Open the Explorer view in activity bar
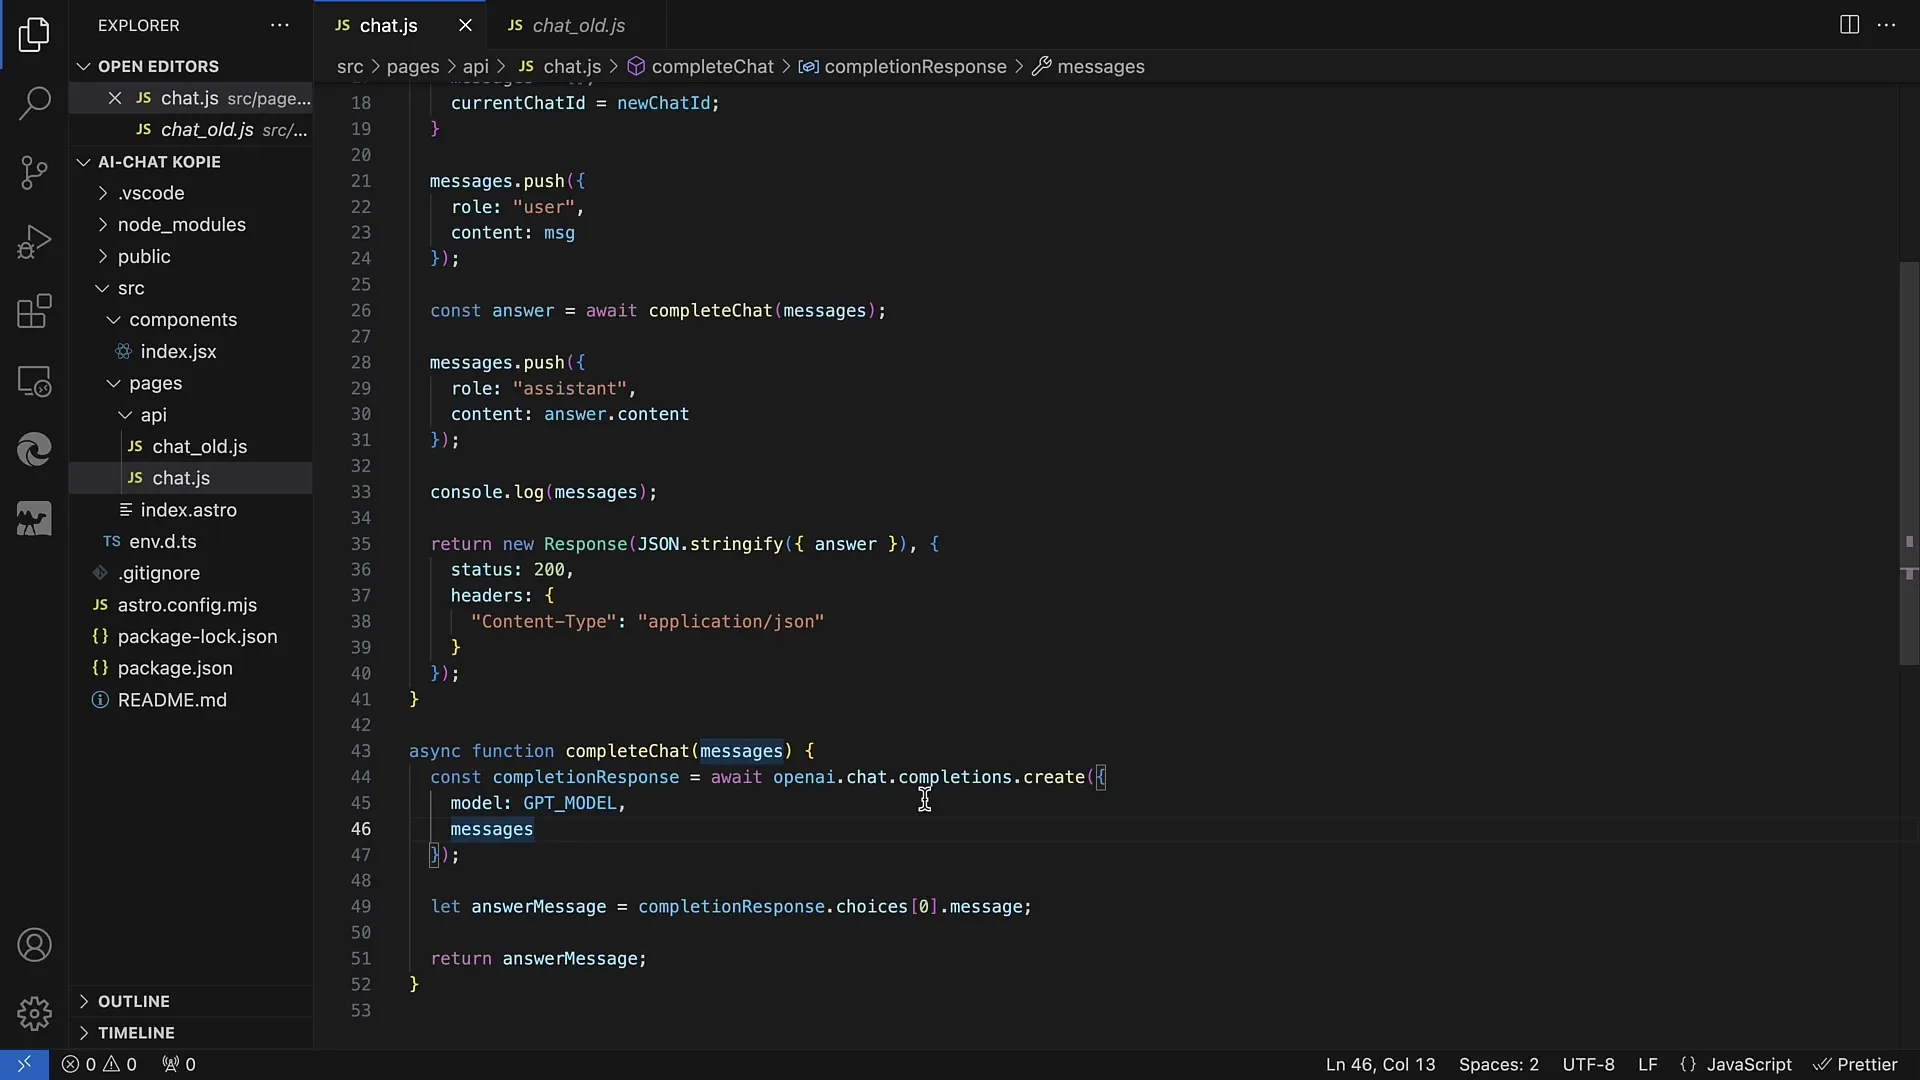1920x1080 pixels. [x=34, y=35]
